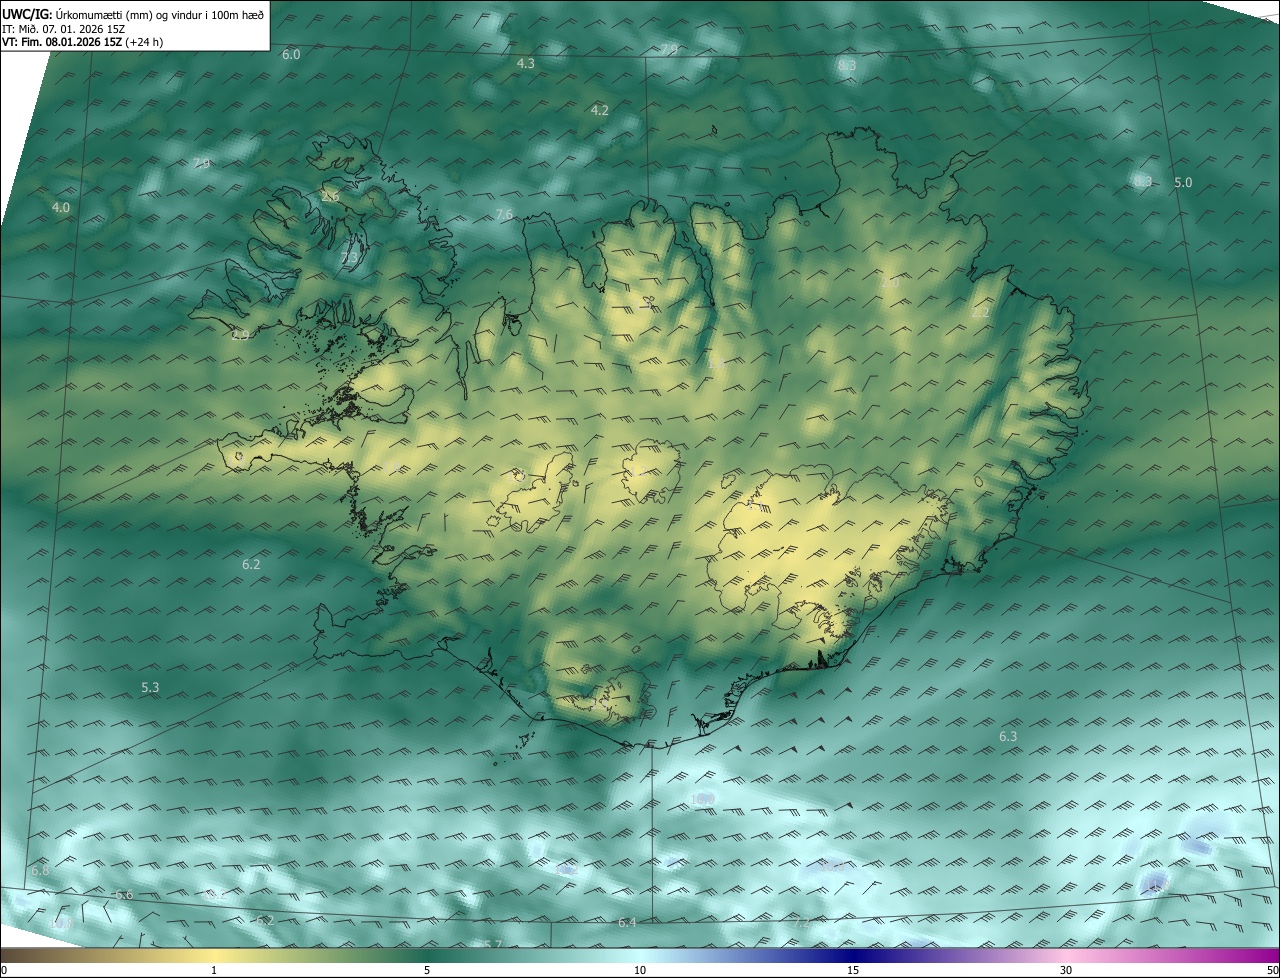Click the 4.2 value label

pyautogui.click(x=600, y=110)
